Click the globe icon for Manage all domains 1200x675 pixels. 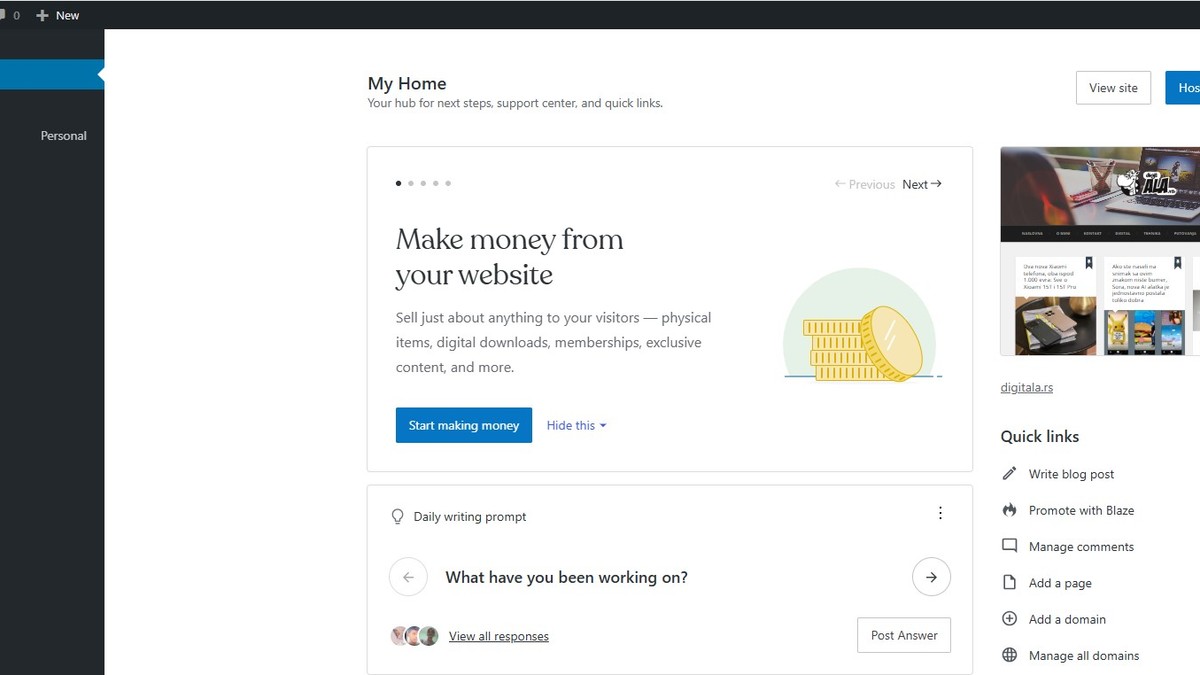click(x=1009, y=656)
